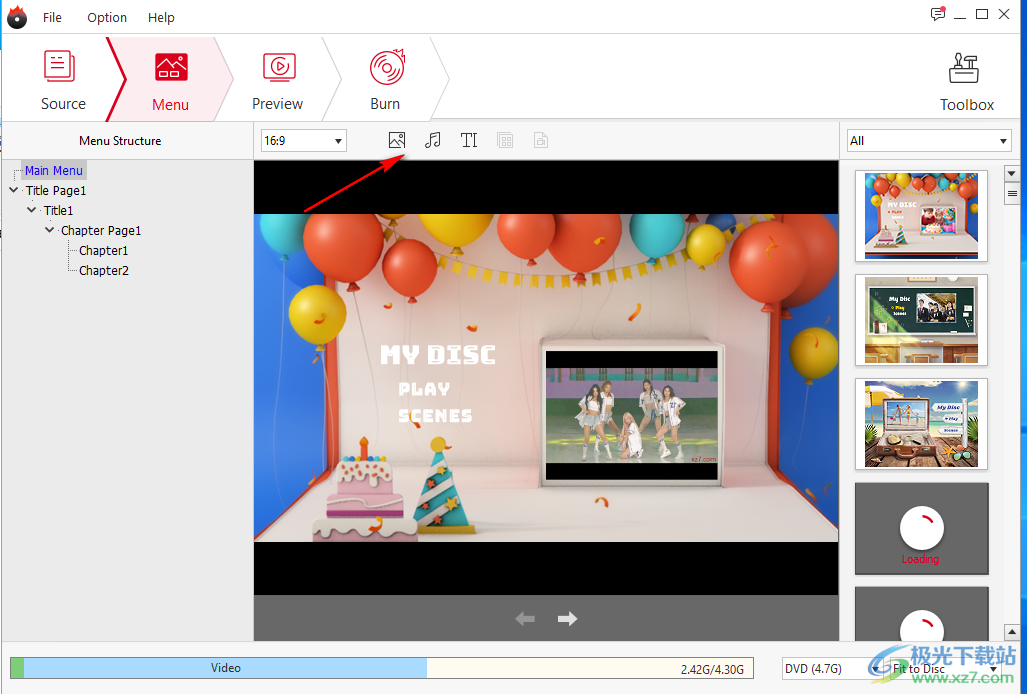
Task: Open the Option menu
Action: (x=107, y=17)
